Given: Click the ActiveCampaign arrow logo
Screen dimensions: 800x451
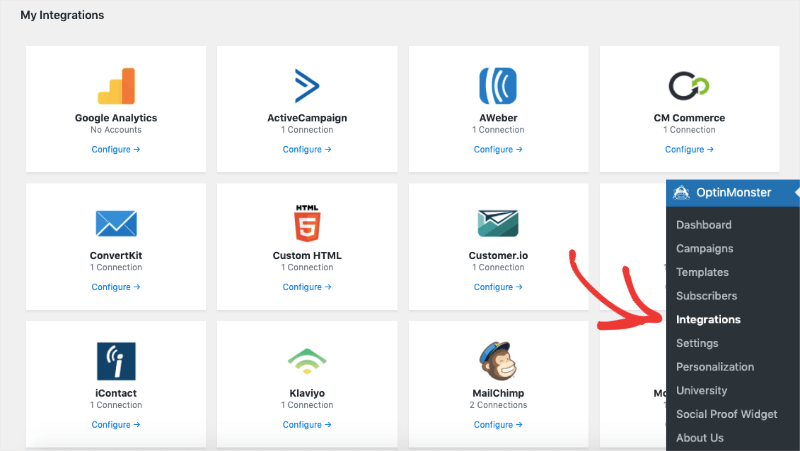Looking at the screenshot, I should click(x=307, y=86).
